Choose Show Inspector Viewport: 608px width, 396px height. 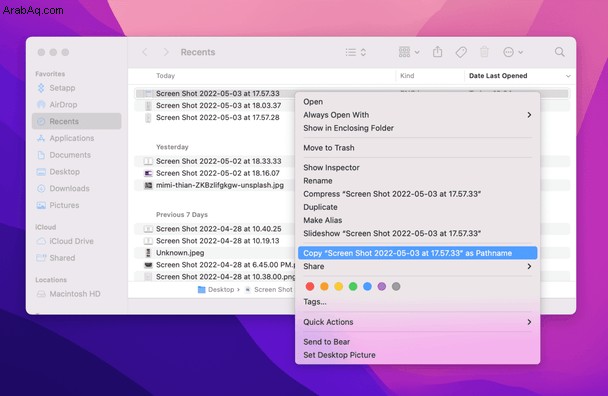[418, 168]
